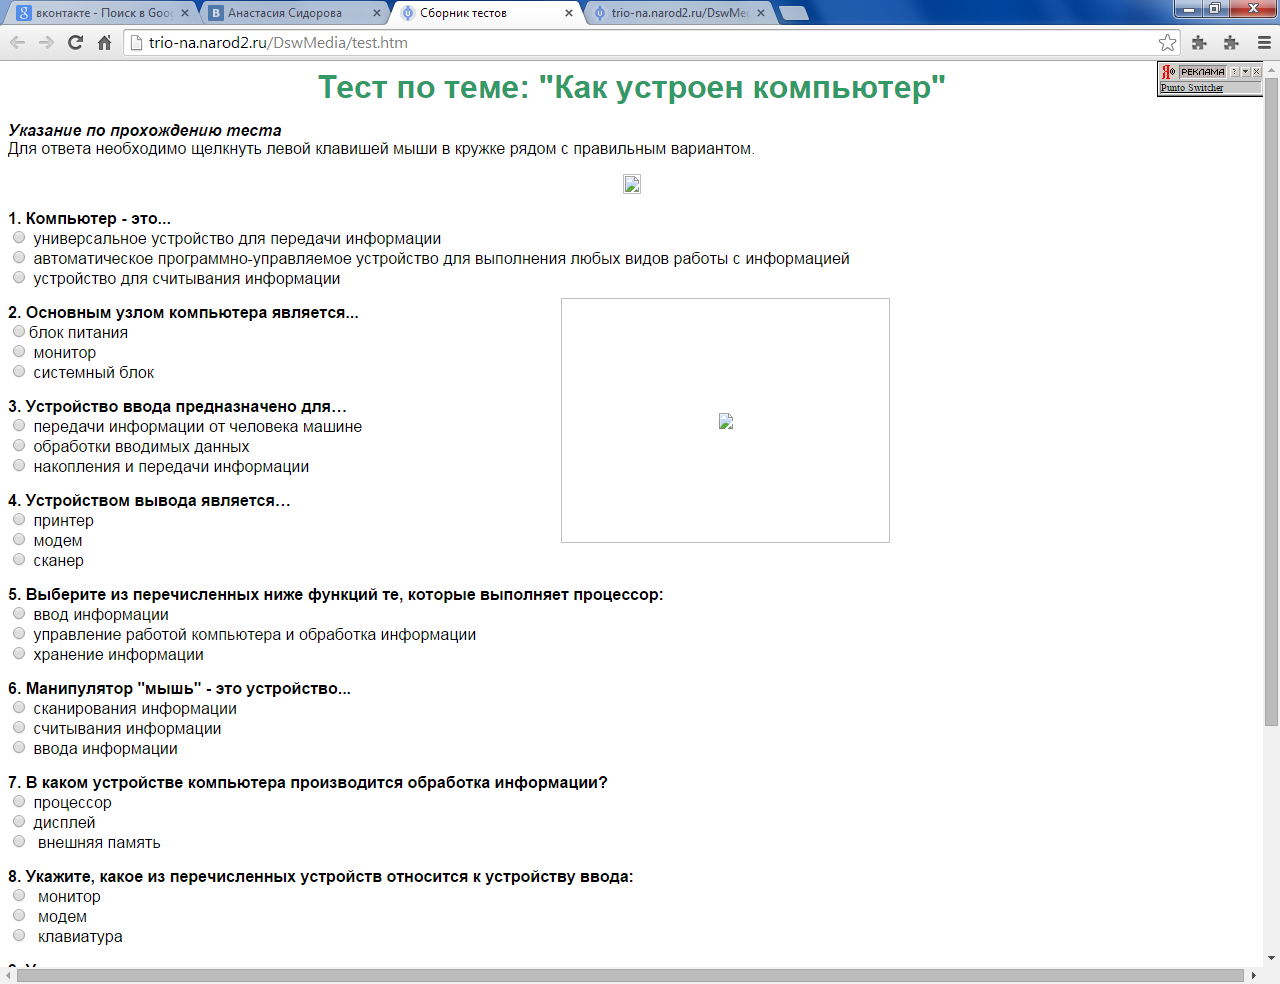Click the broken image icon under instructions
Image resolution: width=1280 pixels, height=984 pixels.
click(x=632, y=184)
